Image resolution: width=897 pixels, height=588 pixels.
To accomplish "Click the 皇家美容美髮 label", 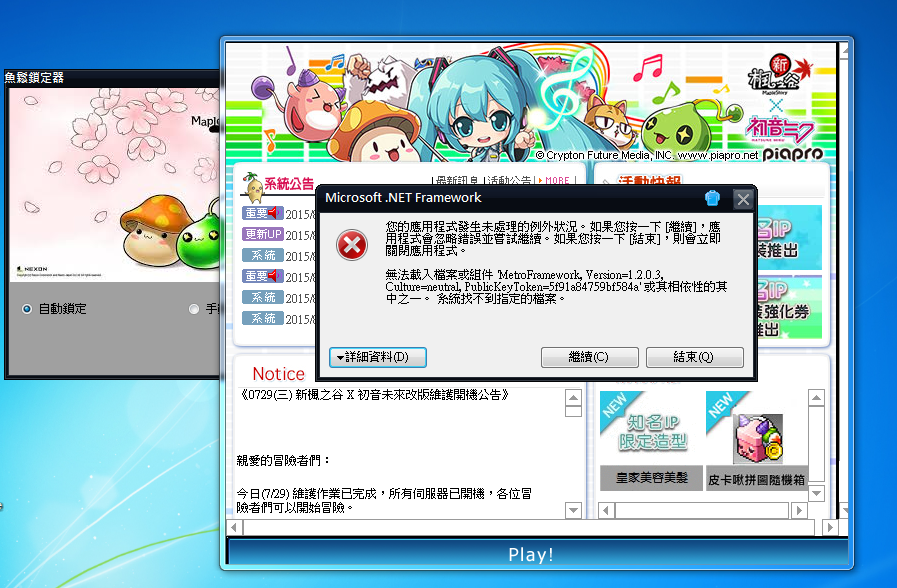I will point(652,478).
